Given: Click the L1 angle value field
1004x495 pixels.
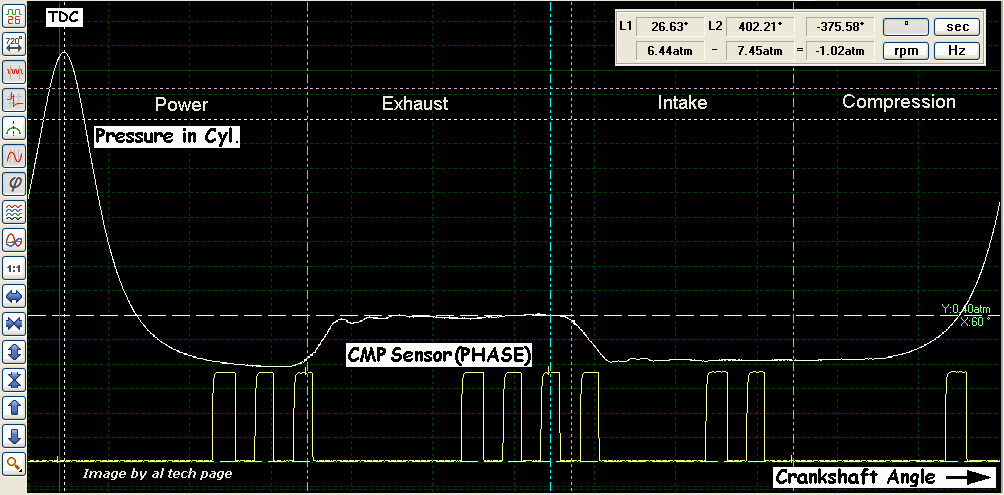Looking at the screenshot, I should pos(668,26).
